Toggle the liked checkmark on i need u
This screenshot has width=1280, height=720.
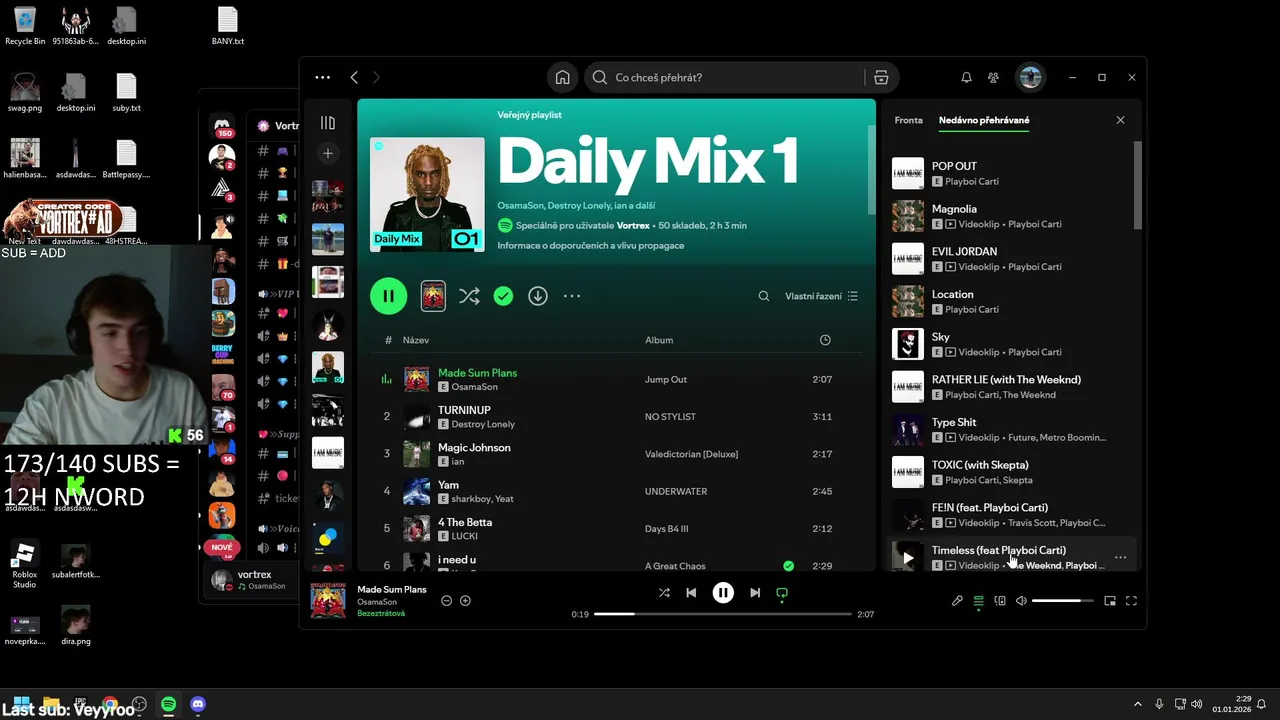(789, 566)
